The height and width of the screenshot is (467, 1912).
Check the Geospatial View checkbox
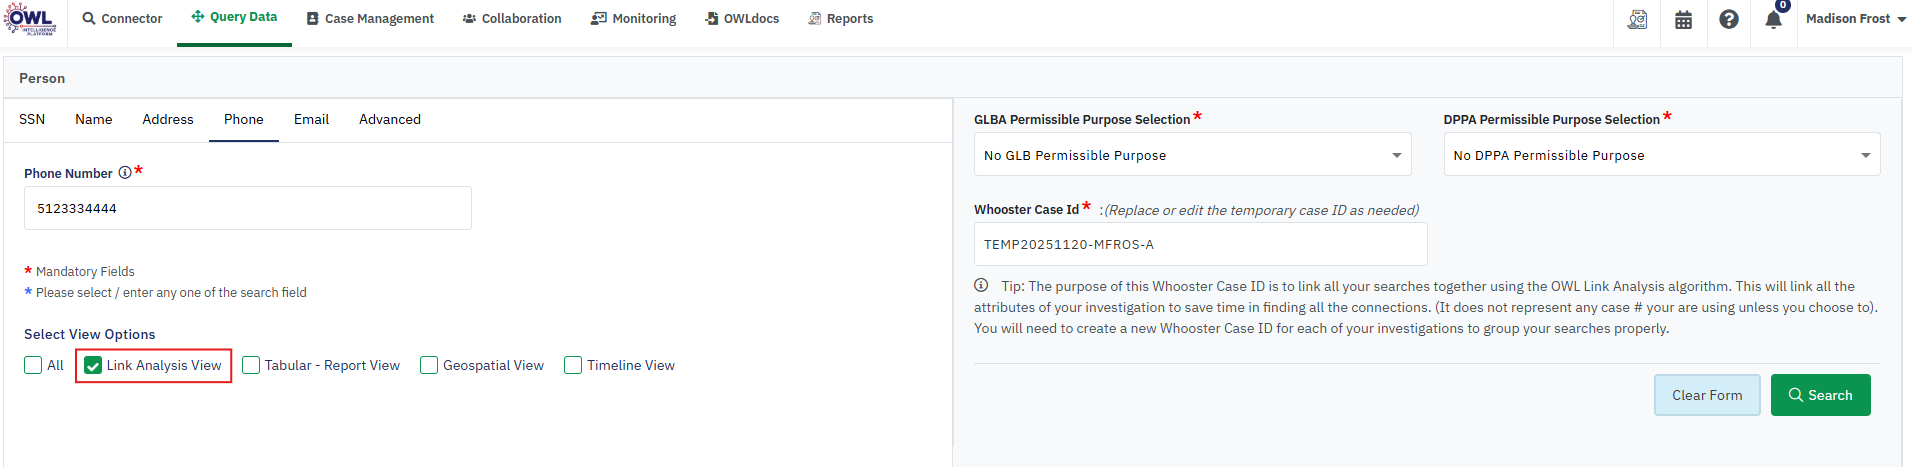(429, 365)
